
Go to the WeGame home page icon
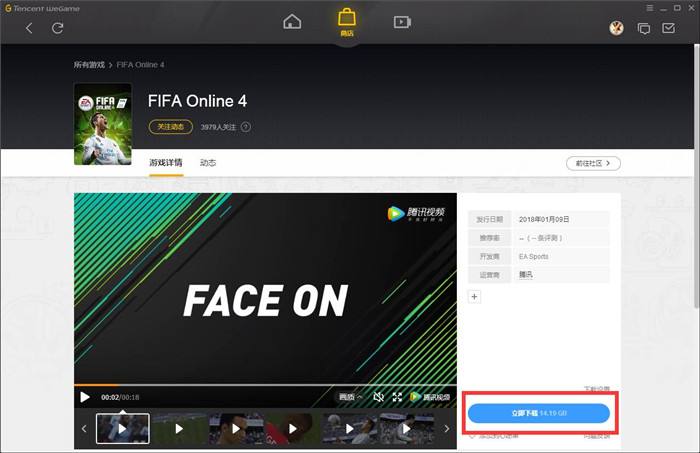tap(292, 22)
